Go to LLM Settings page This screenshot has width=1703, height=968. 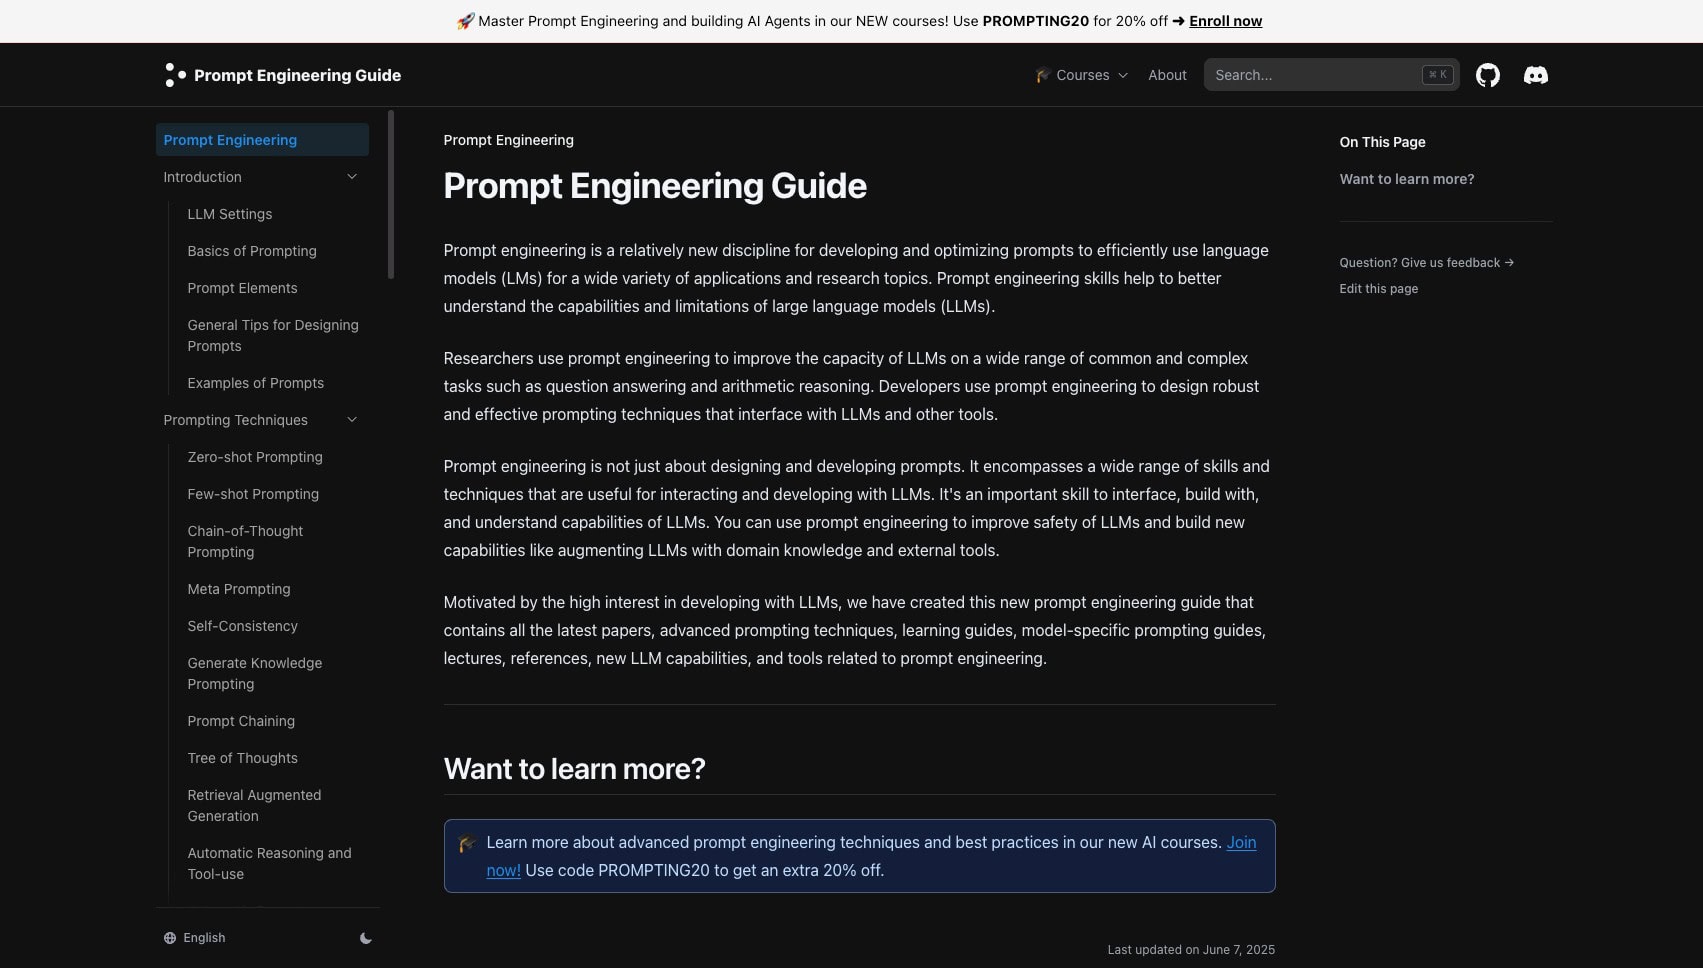tap(230, 214)
